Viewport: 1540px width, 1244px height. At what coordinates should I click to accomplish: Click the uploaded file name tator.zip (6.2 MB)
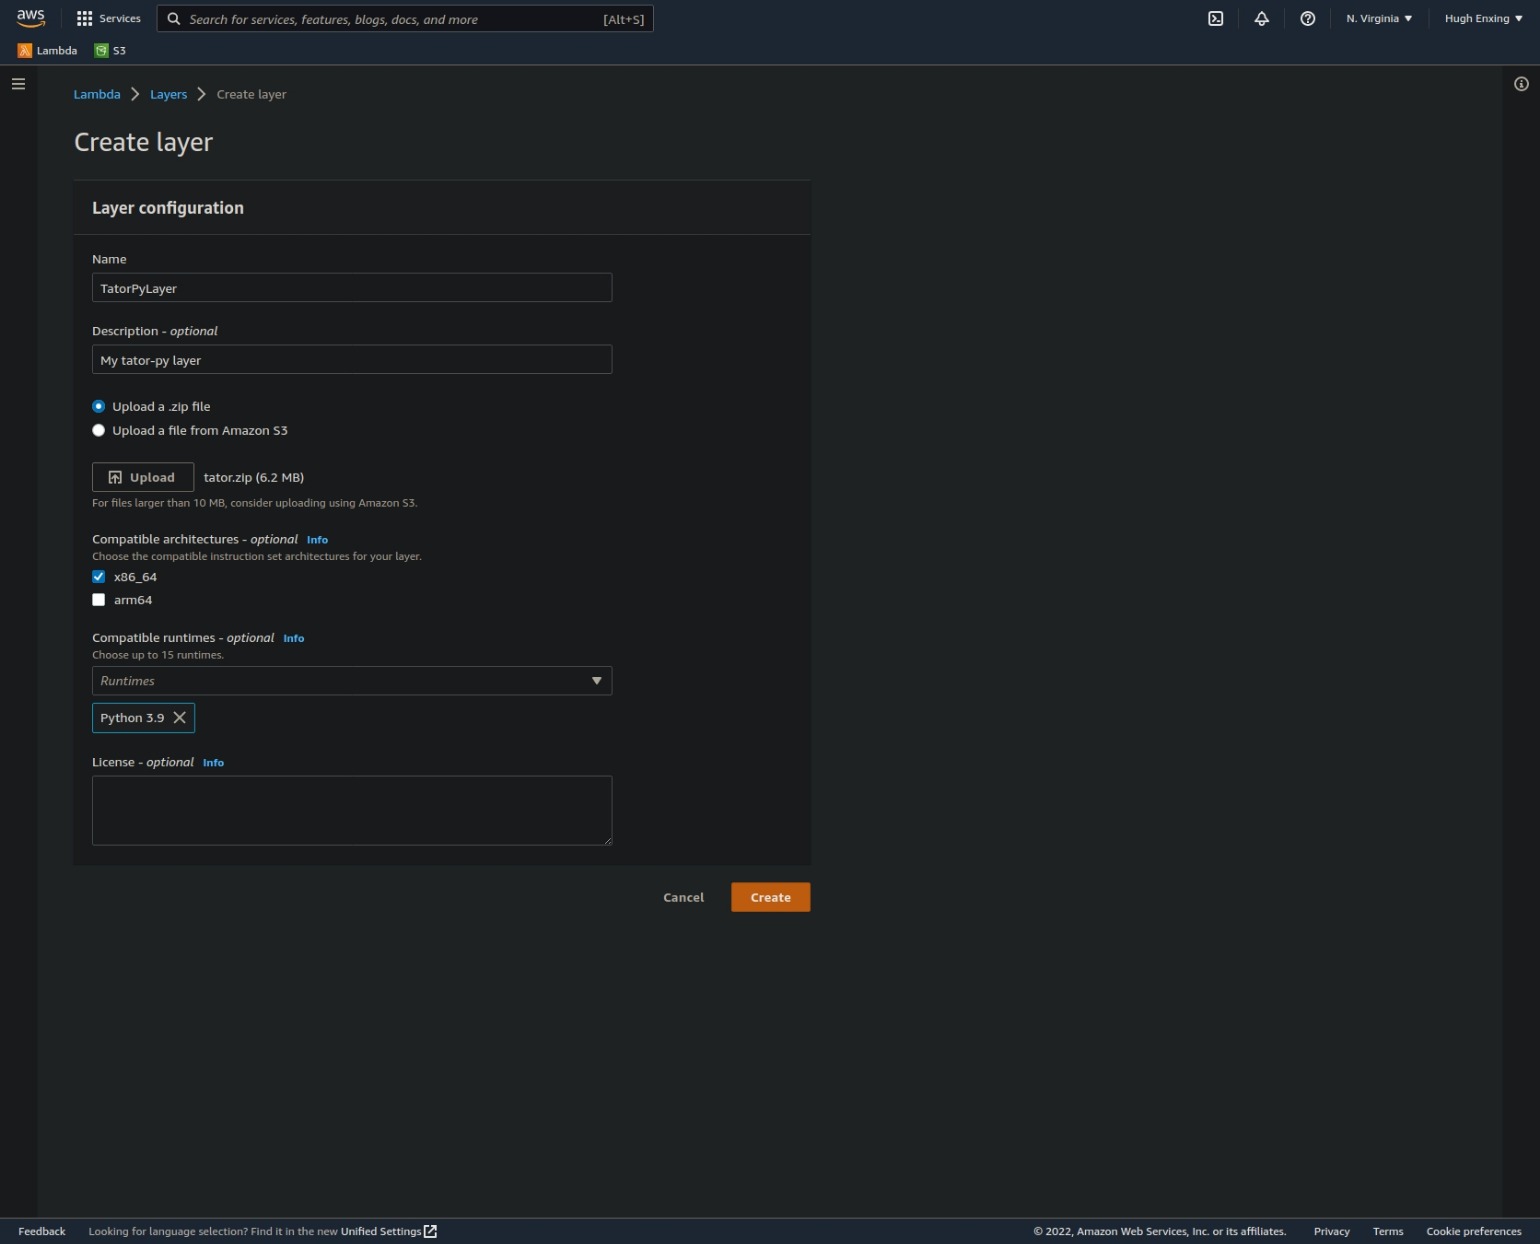[254, 477]
